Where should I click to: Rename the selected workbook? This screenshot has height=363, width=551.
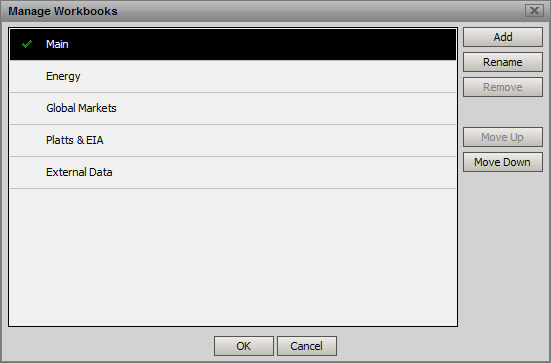click(x=503, y=62)
